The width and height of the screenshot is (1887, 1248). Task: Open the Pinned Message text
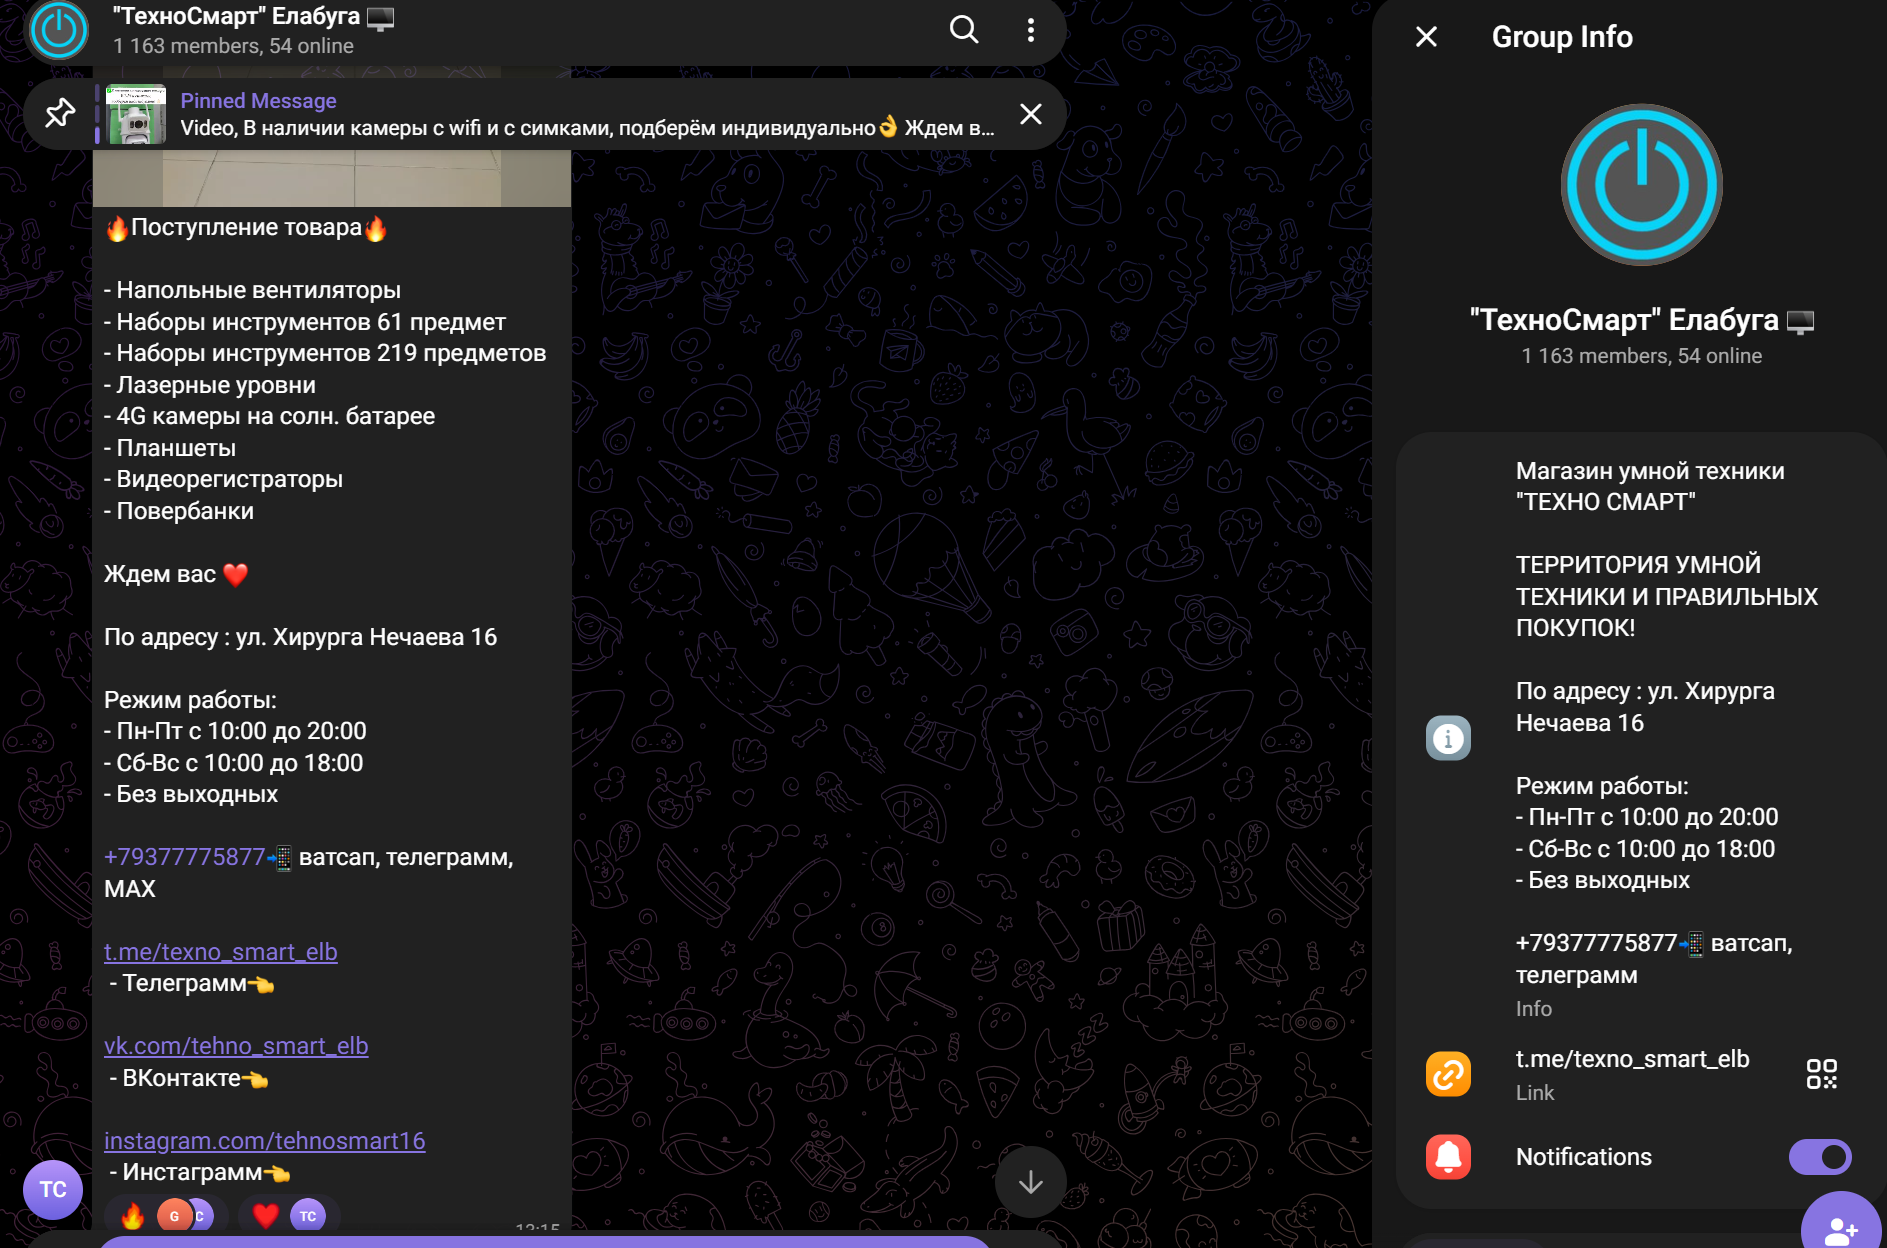click(x=258, y=101)
